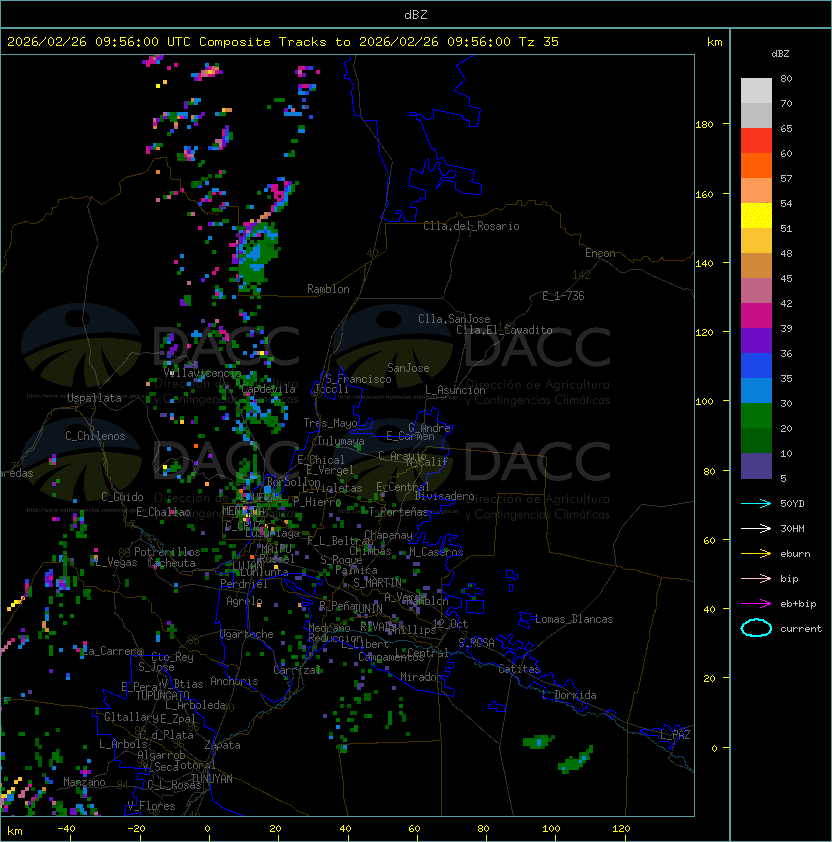Select the orange 60–57 dBZ swatch
832x842 pixels.
coord(756,165)
